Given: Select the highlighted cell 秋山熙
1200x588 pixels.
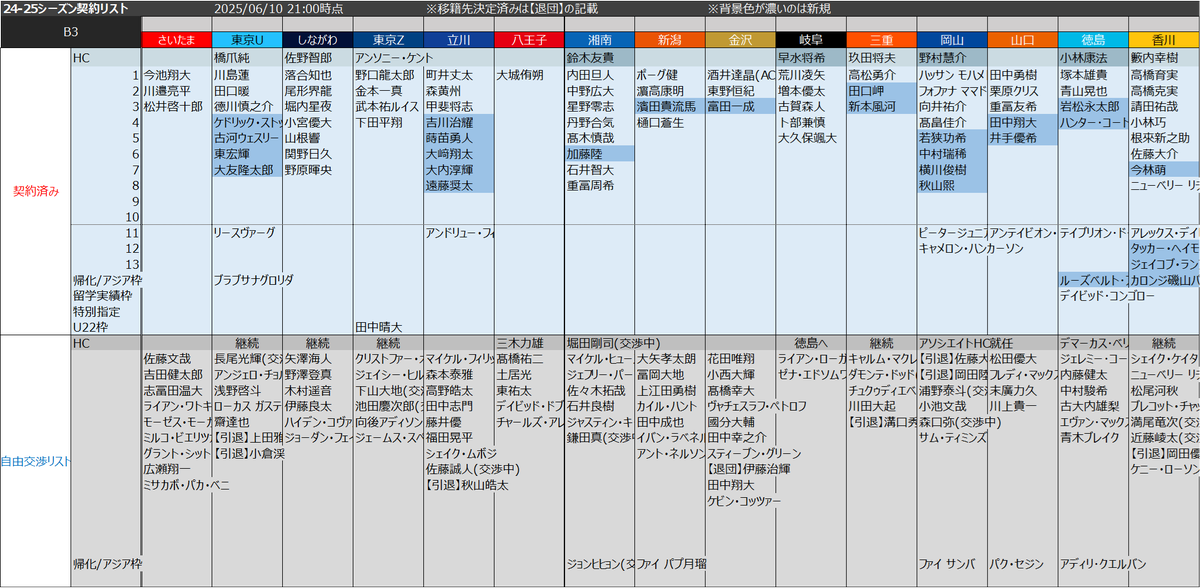Looking at the screenshot, I should click(x=952, y=185).
